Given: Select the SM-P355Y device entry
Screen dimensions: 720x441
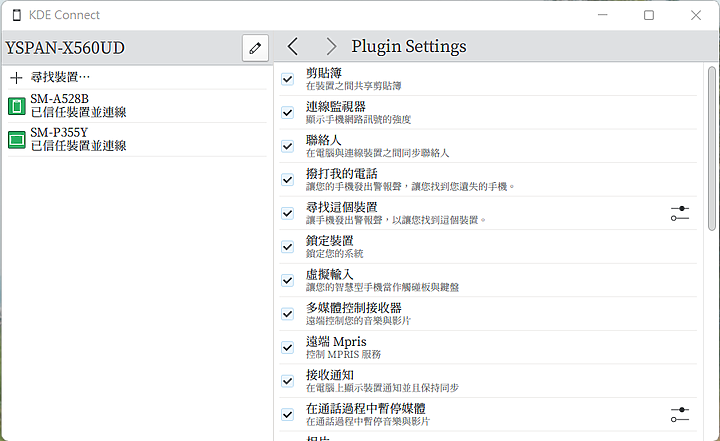Looking at the screenshot, I should (137, 140).
